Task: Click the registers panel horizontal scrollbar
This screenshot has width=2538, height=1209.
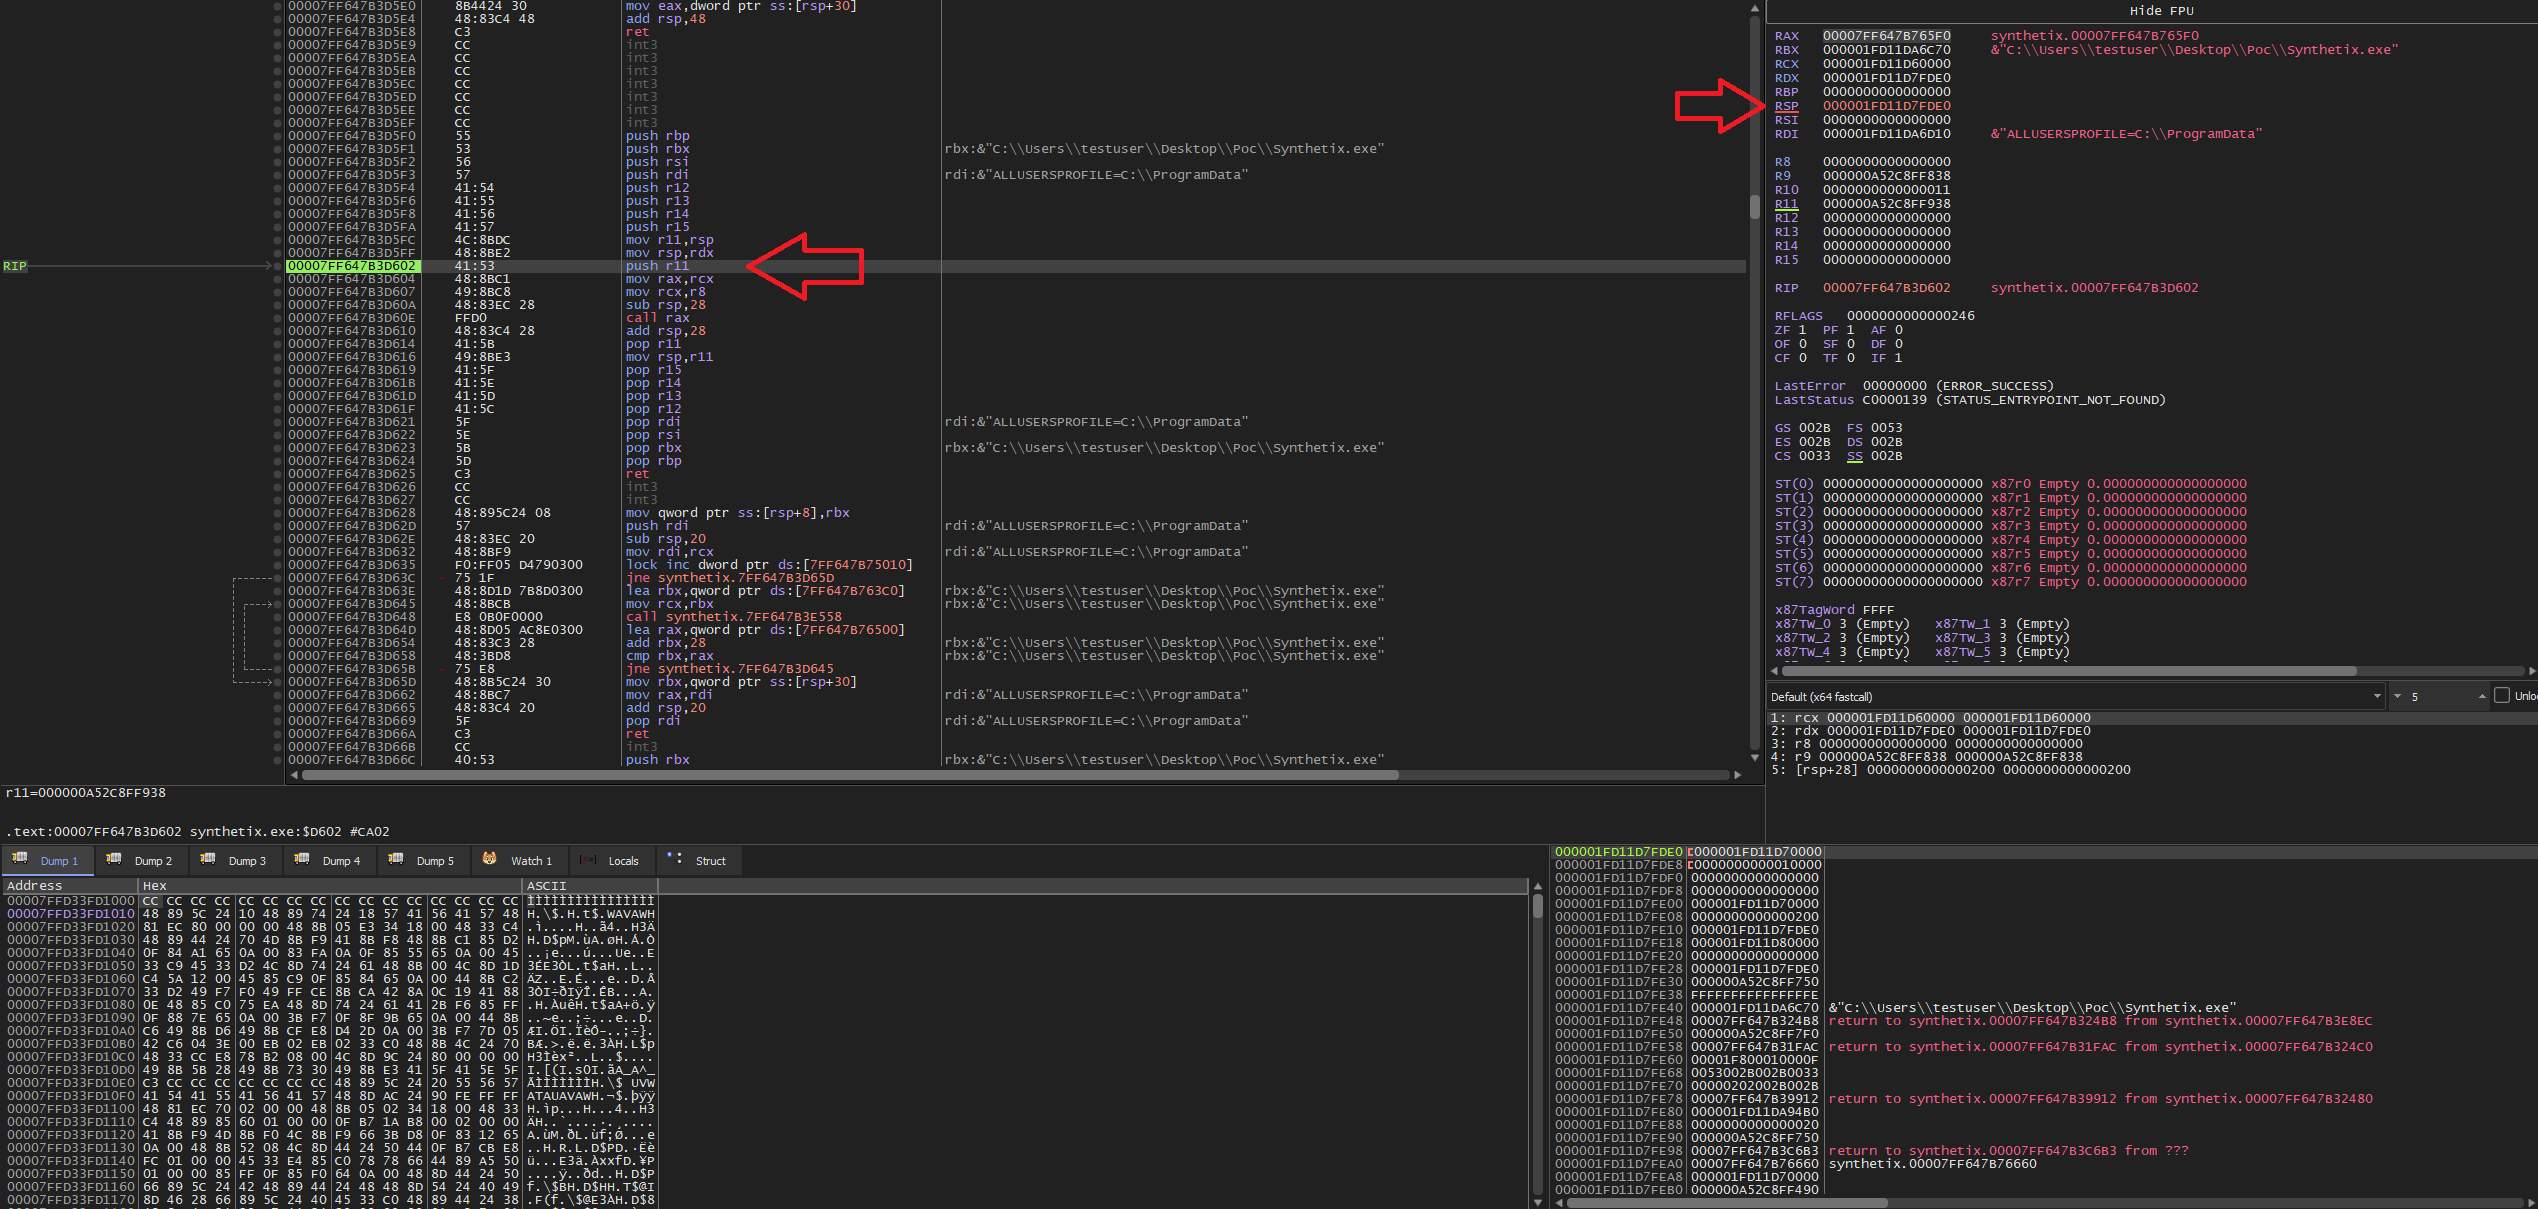Action: coord(2069,671)
